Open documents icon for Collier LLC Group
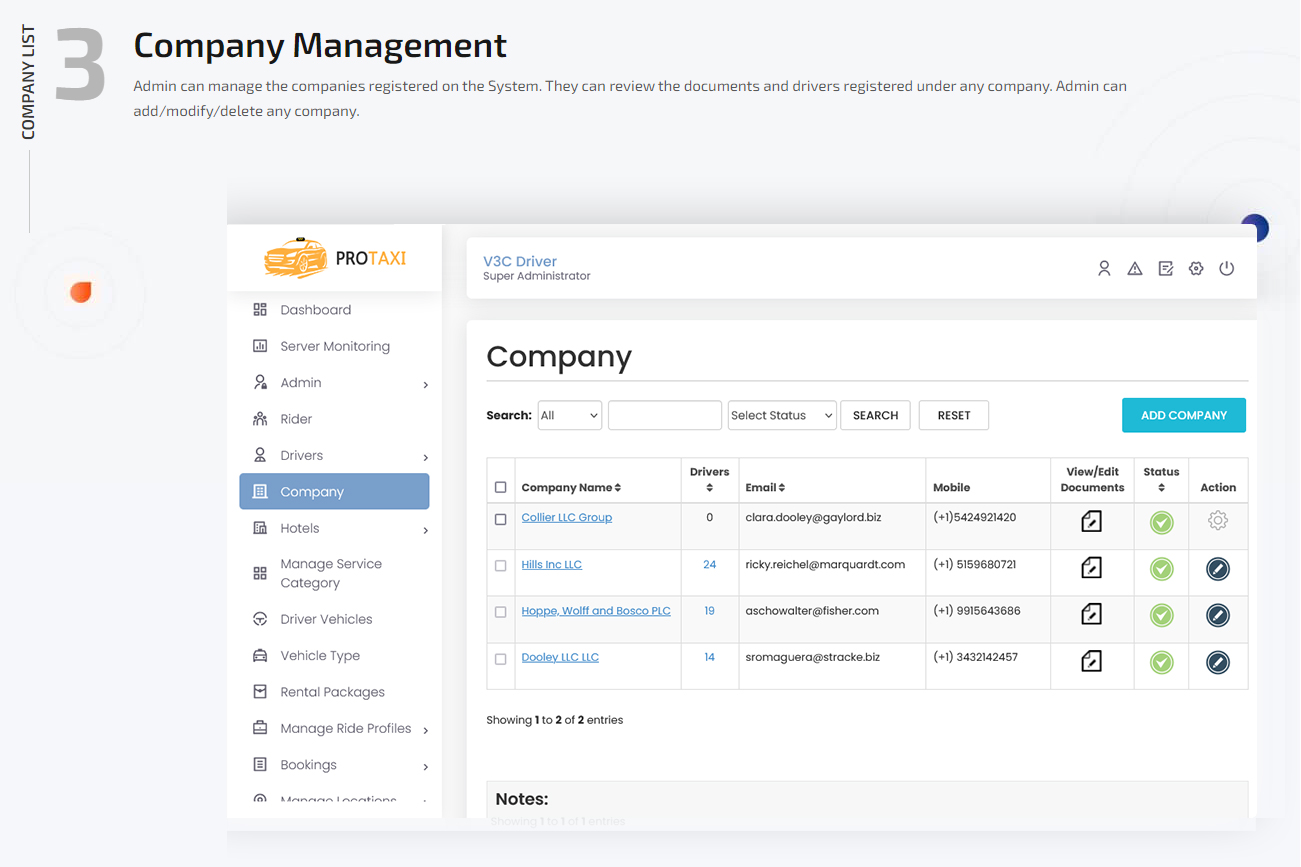The image size is (1301, 867). click(1091, 521)
